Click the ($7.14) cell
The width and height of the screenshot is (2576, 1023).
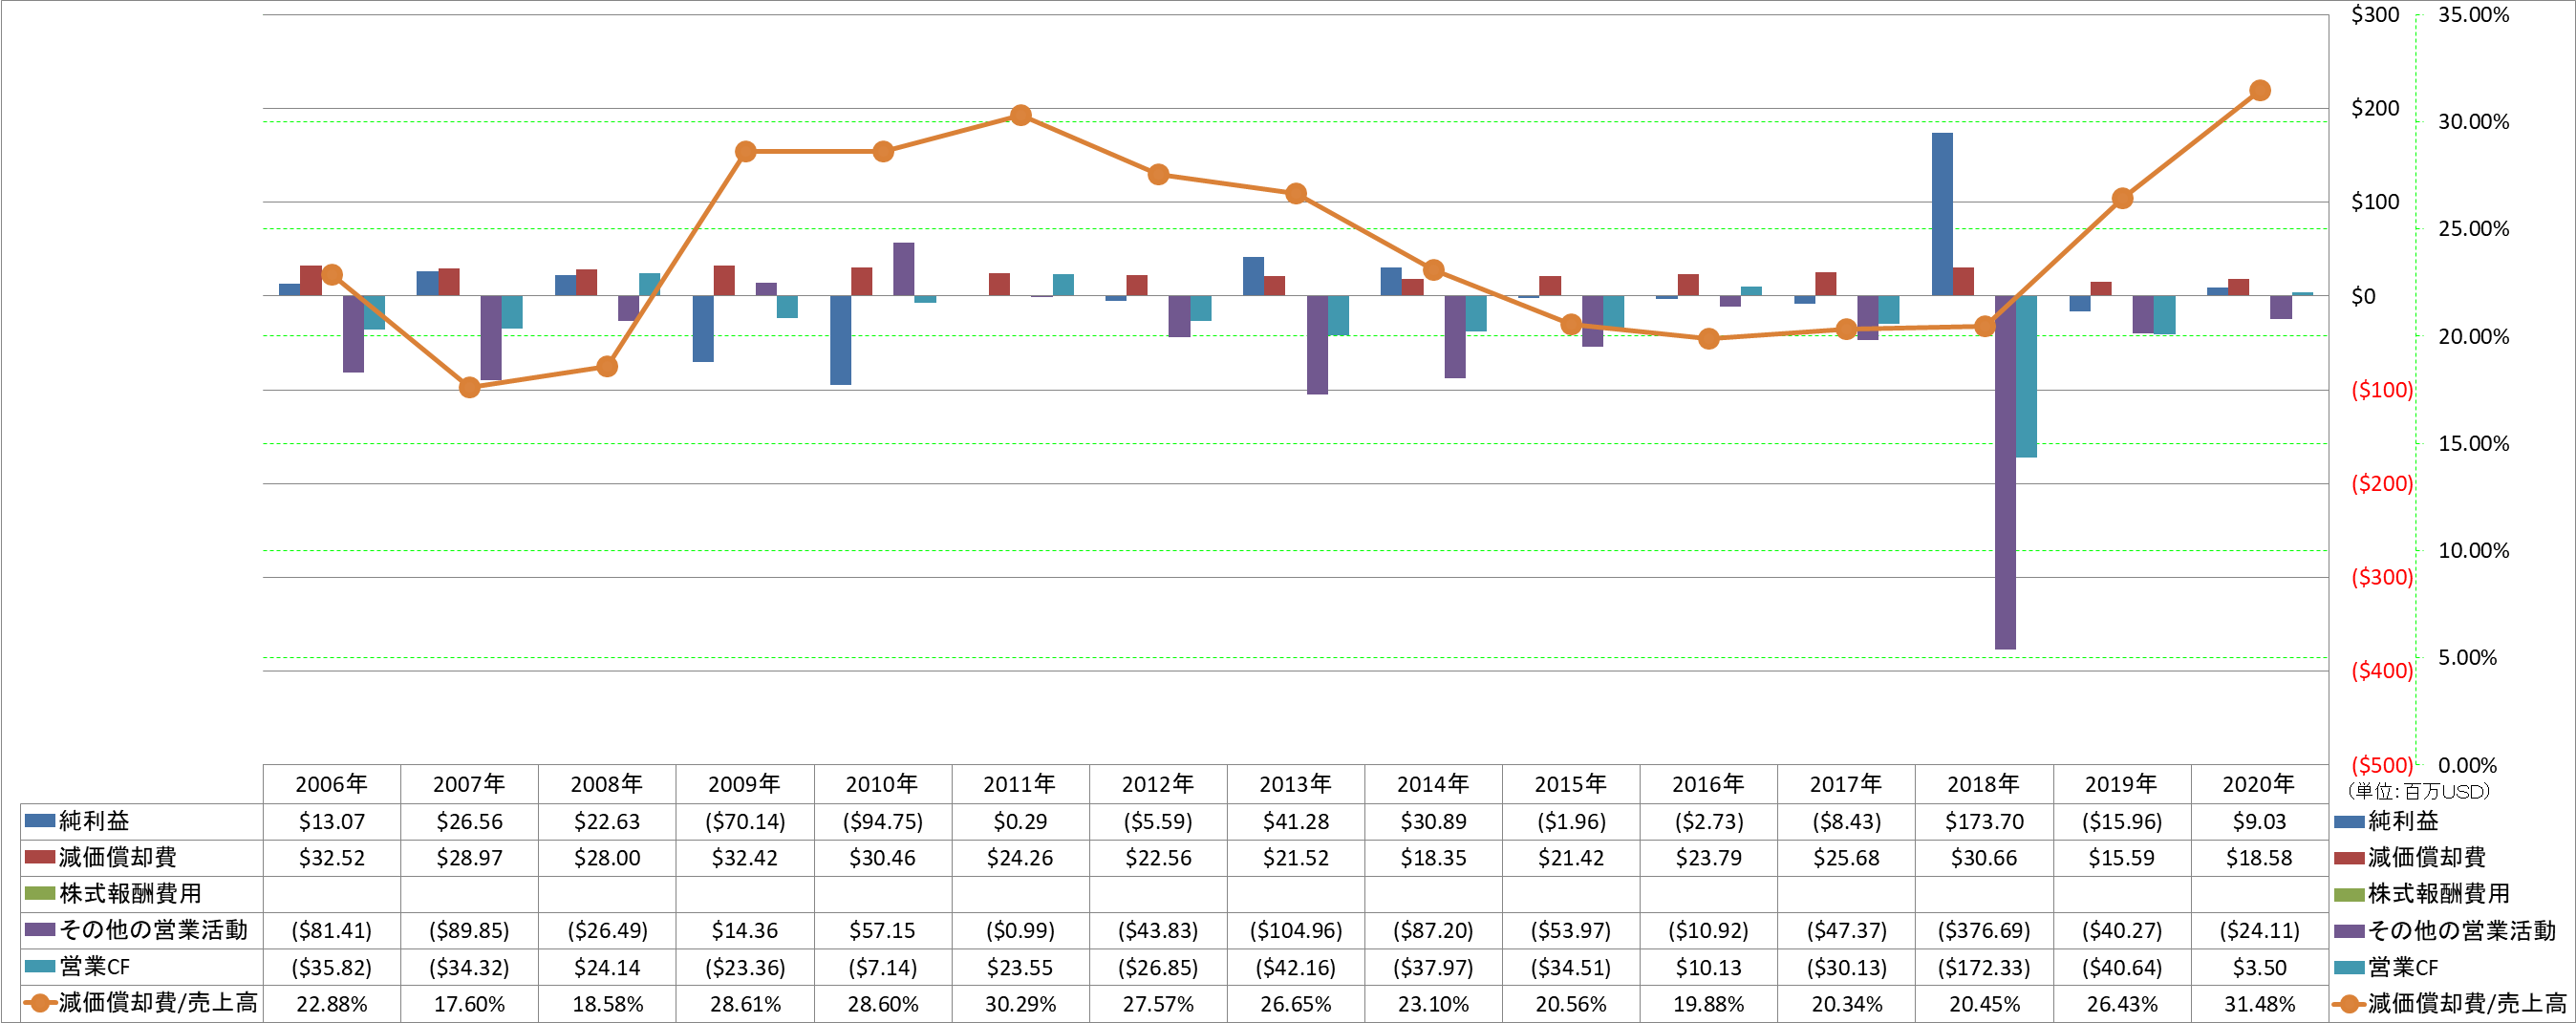(882, 967)
